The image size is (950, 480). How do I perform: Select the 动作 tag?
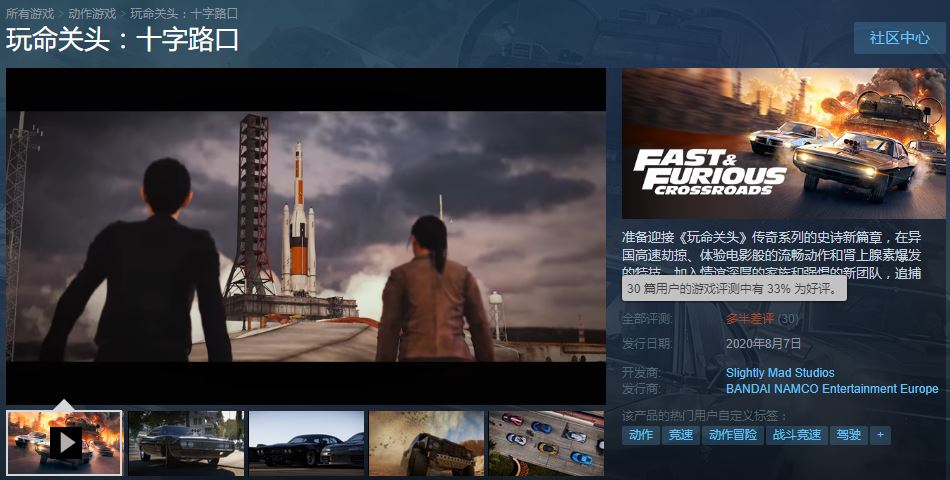coord(641,435)
